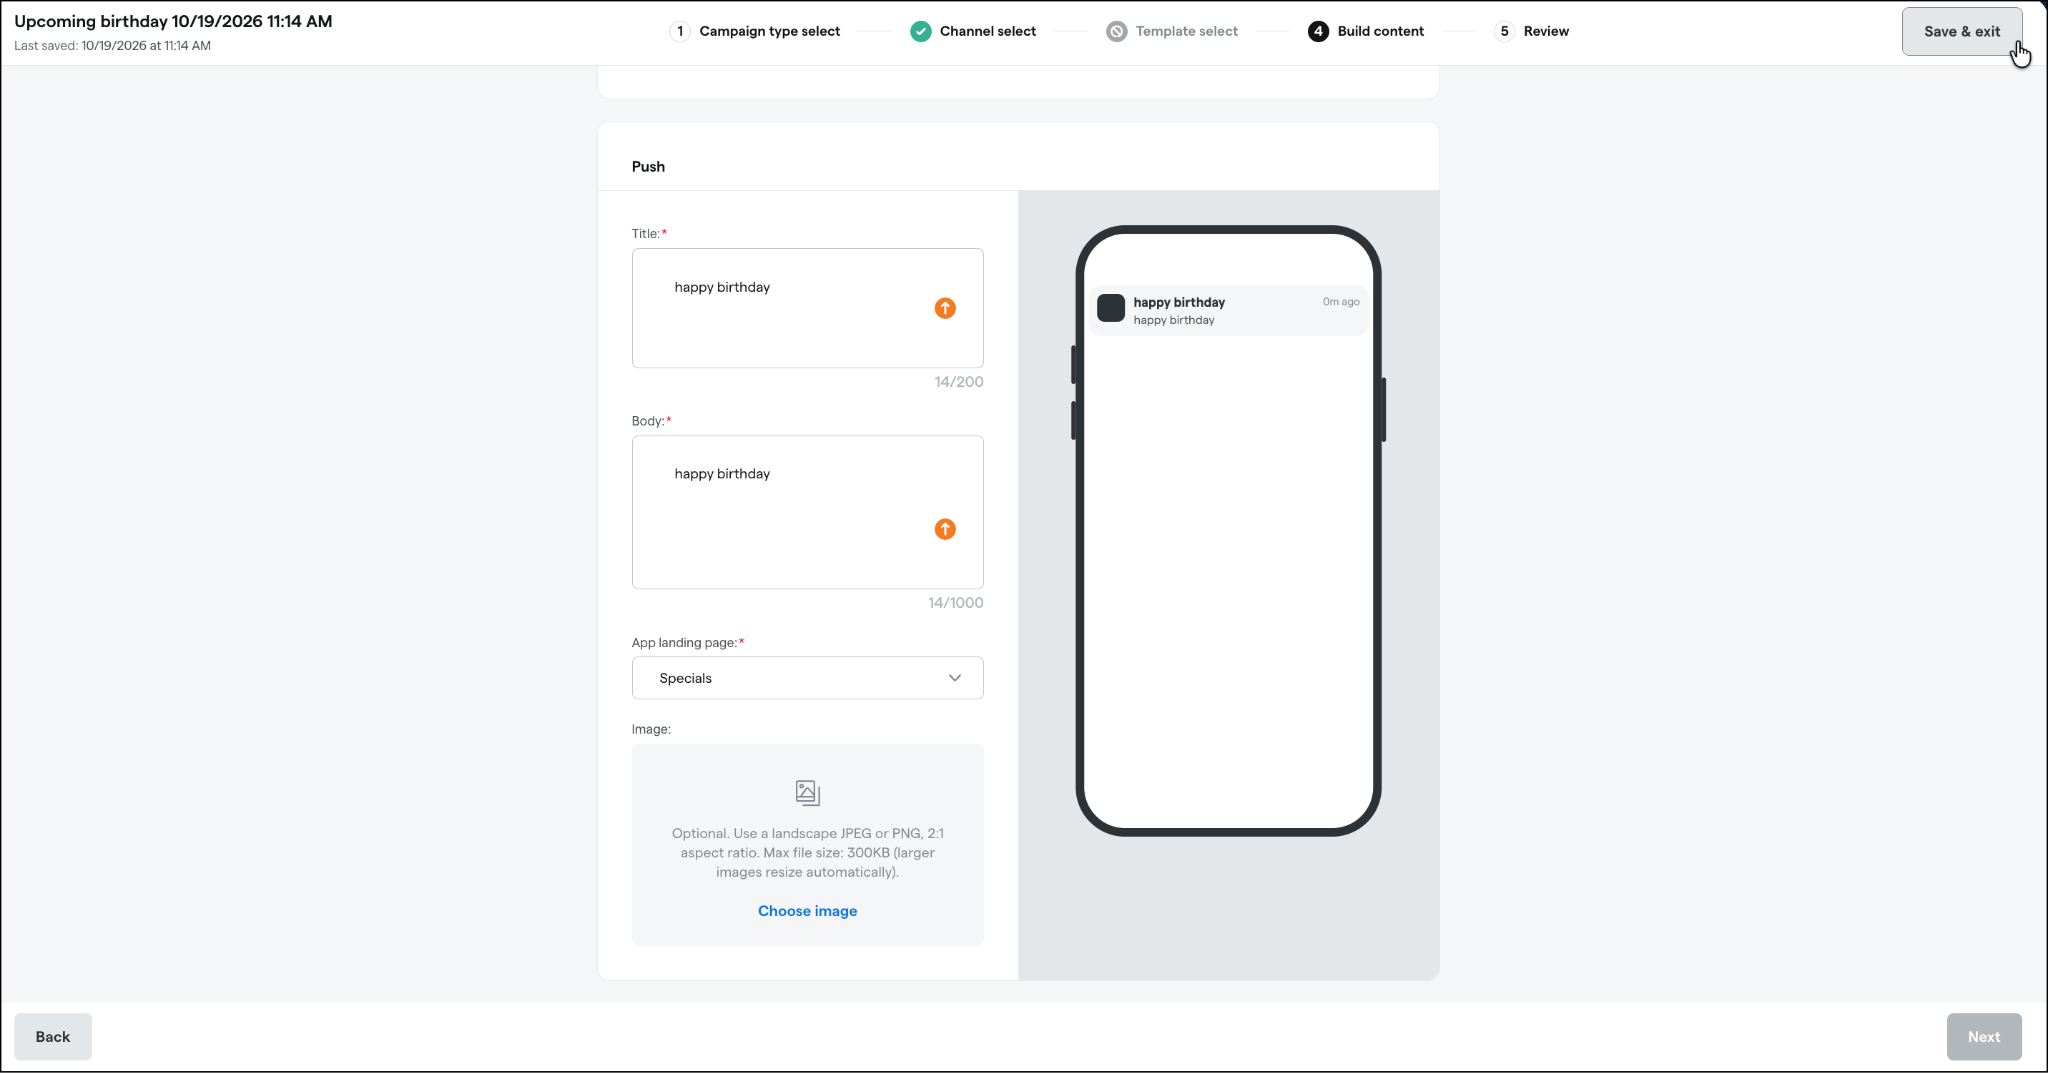
Task: Go to the Channel select step
Action: [x=973, y=31]
